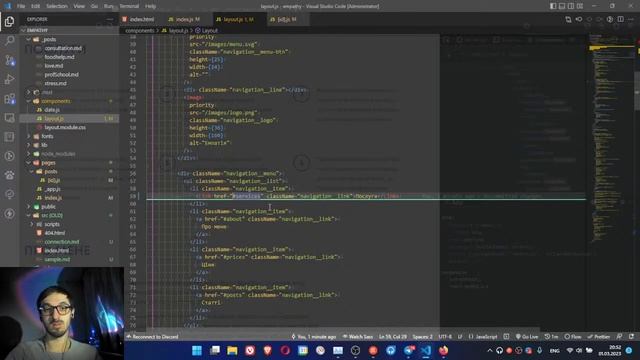Open 404.html in the explorer

54,233
